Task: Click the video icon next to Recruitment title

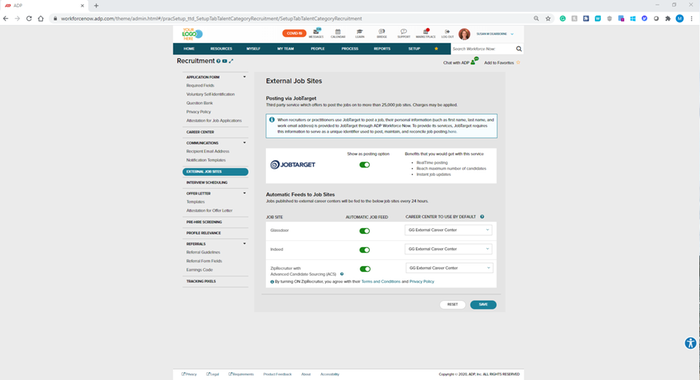Action: coord(225,61)
